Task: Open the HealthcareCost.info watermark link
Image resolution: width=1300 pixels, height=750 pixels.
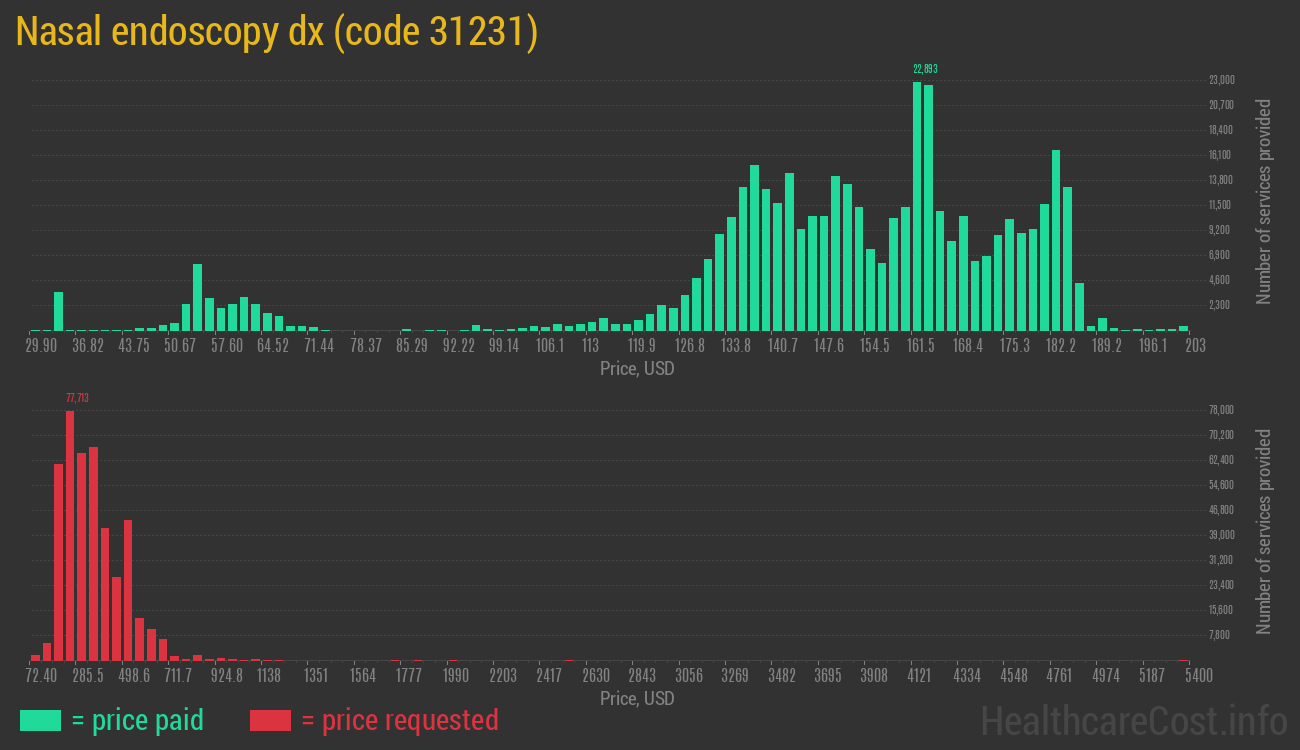Action: click(1133, 720)
